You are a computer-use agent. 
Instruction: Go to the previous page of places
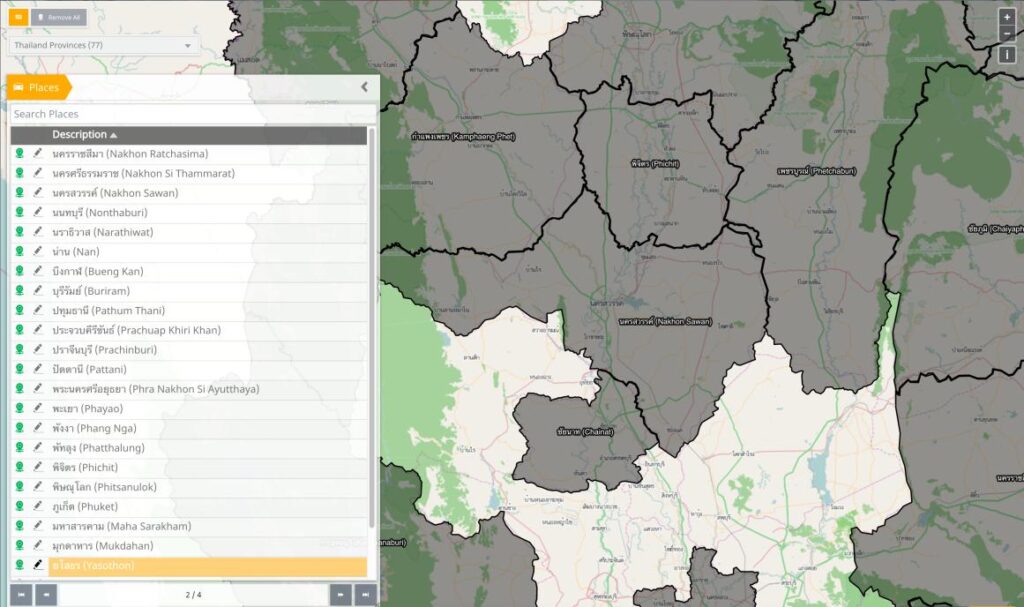click(x=46, y=595)
